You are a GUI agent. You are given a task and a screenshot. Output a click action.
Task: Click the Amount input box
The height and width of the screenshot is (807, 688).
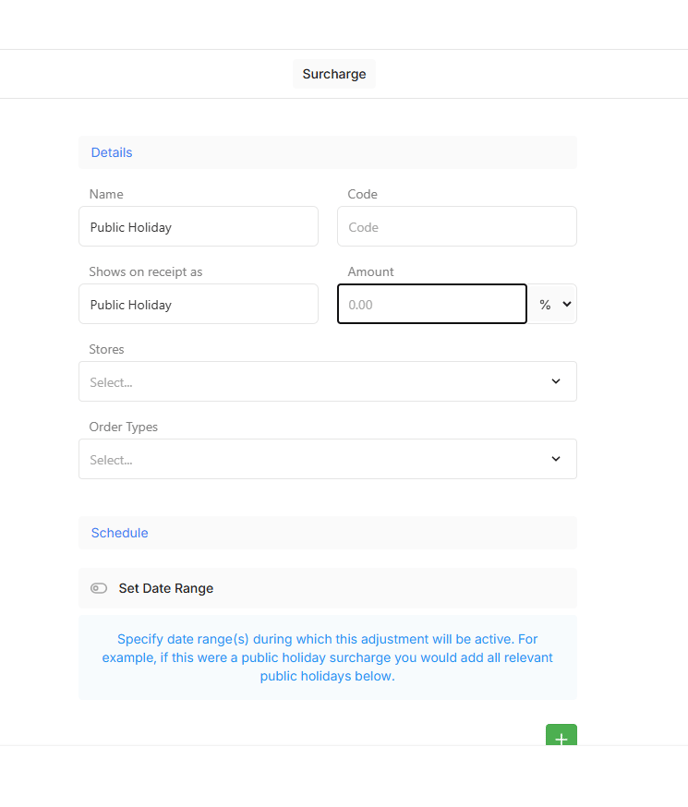[x=431, y=304]
